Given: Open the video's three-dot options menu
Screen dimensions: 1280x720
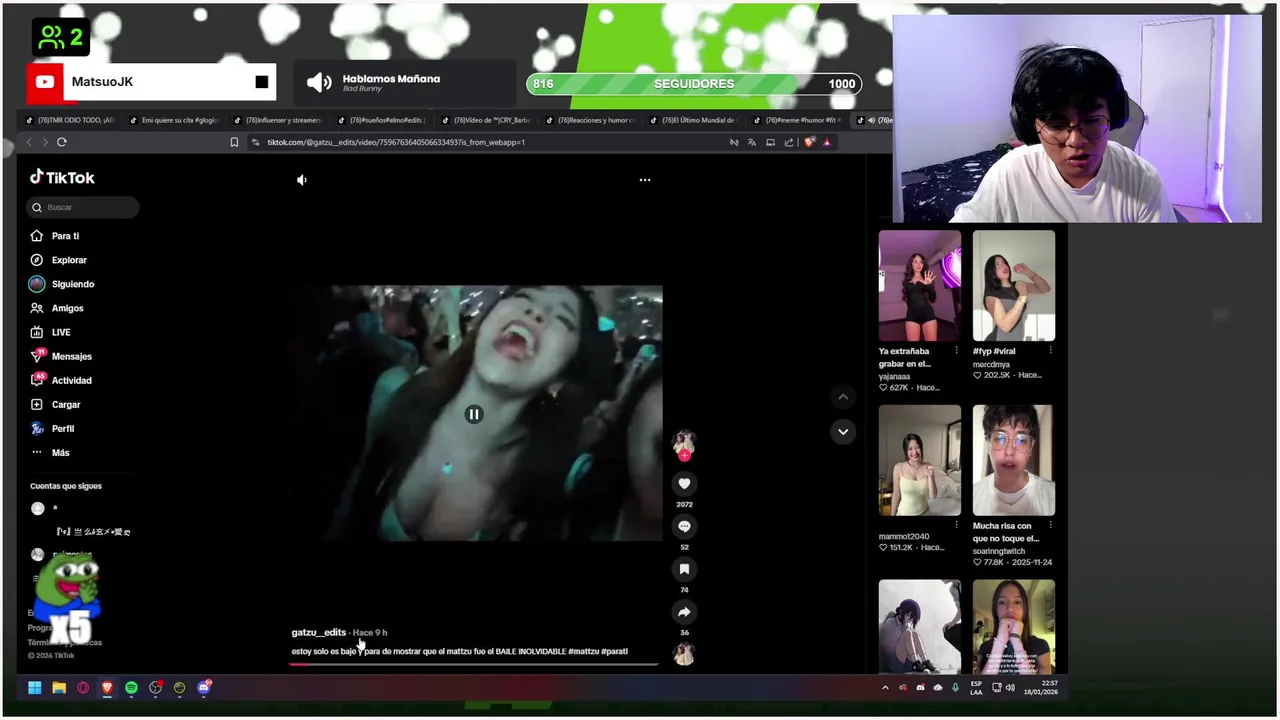Looking at the screenshot, I should (x=645, y=180).
